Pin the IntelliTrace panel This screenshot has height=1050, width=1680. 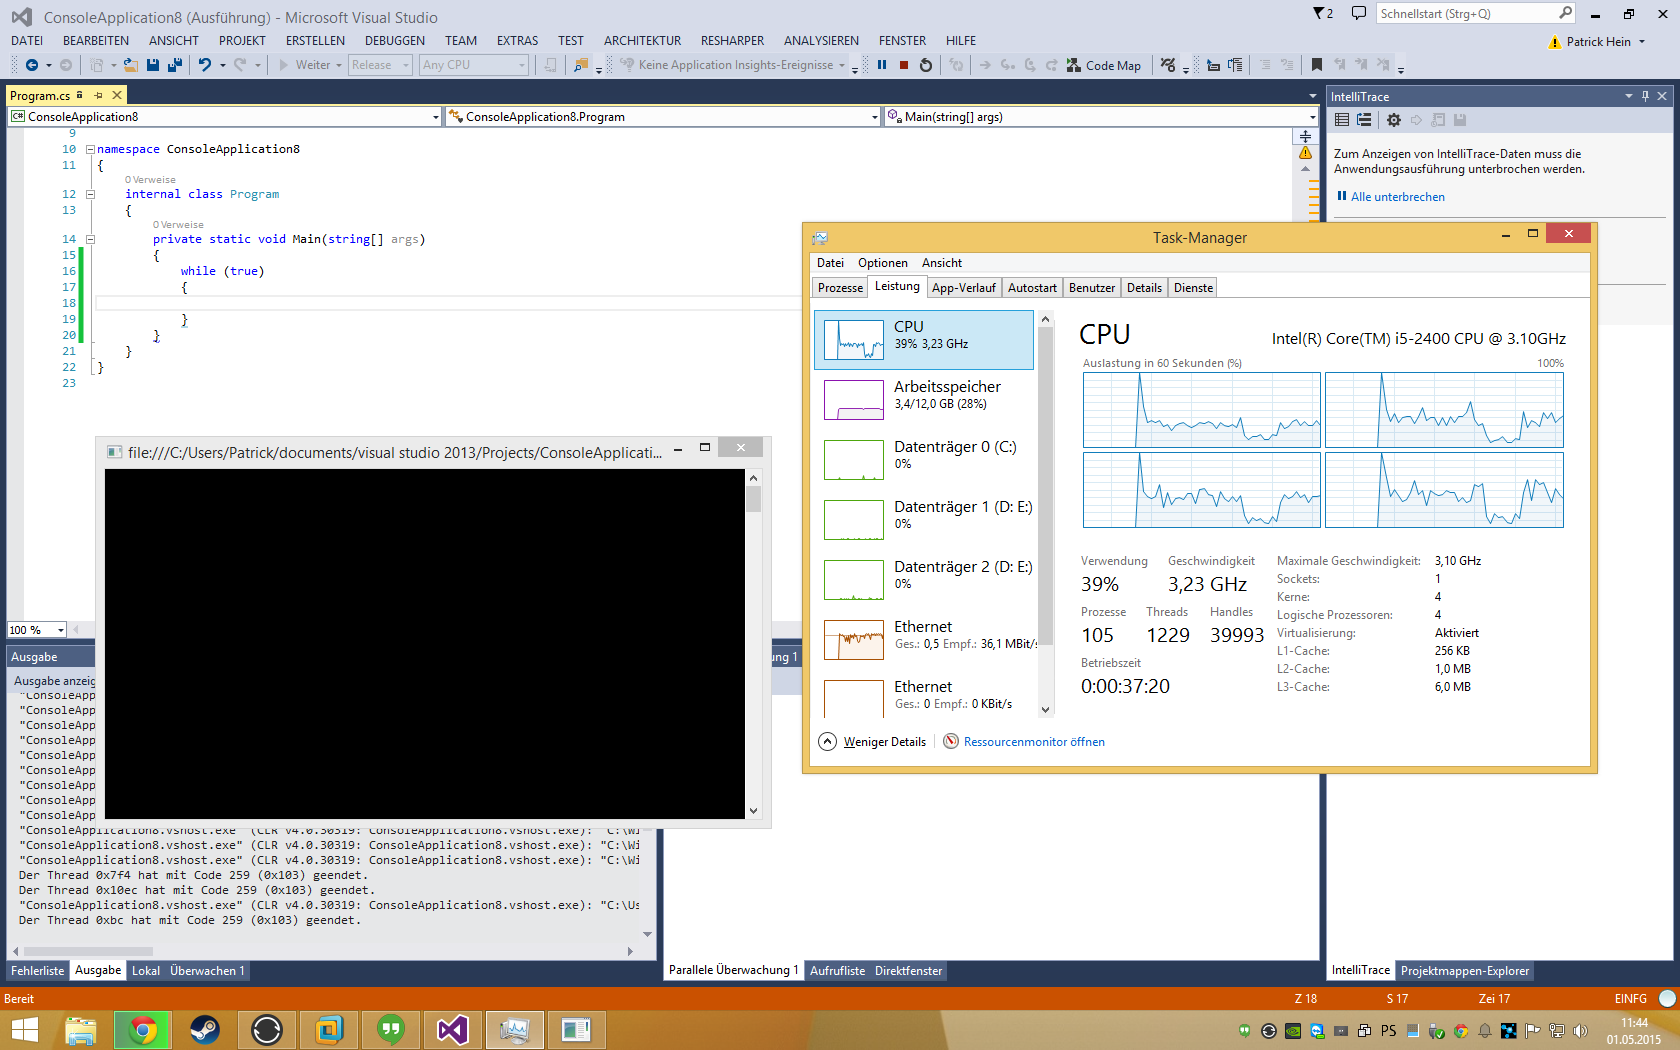(x=1645, y=96)
